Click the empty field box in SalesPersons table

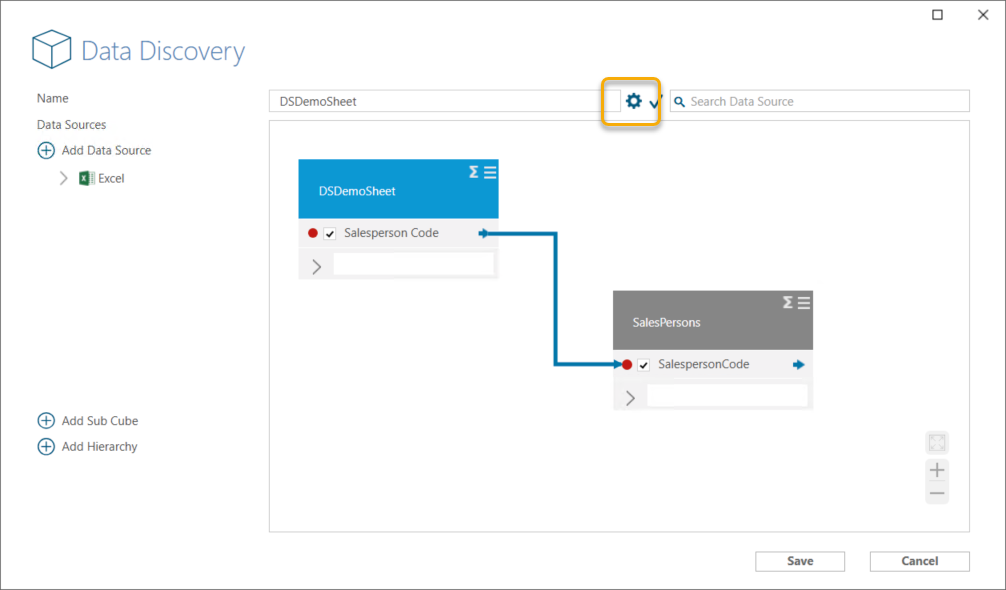[728, 395]
